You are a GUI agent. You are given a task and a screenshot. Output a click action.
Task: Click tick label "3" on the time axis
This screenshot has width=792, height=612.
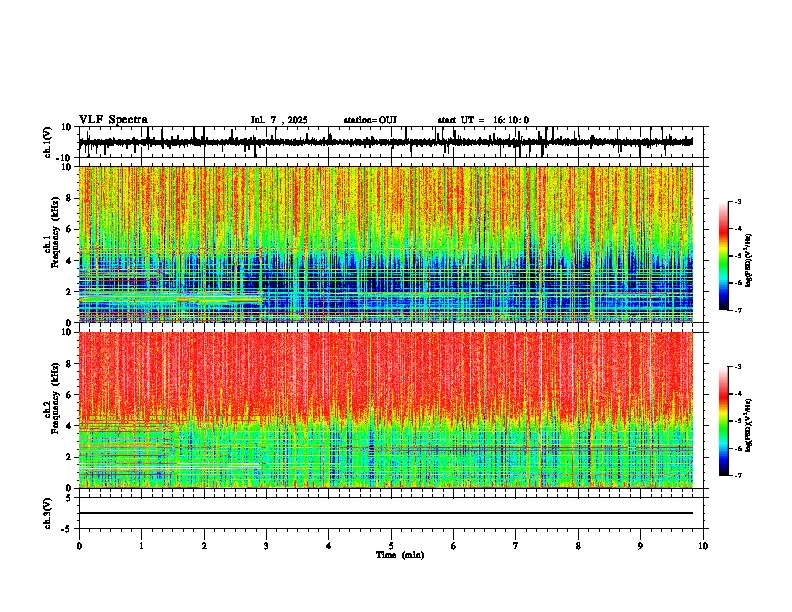pyautogui.click(x=266, y=546)
